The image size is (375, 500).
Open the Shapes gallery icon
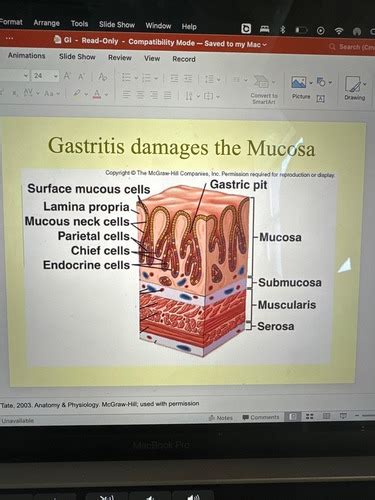321,82
